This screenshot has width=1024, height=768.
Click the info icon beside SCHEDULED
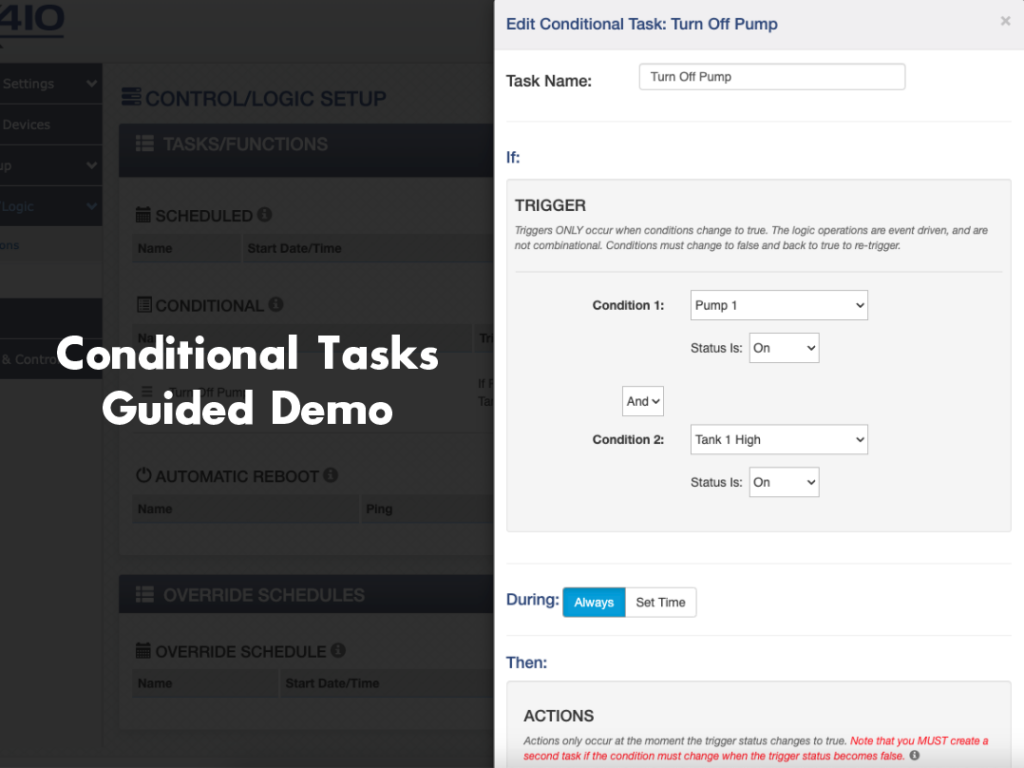click(264, 214)
